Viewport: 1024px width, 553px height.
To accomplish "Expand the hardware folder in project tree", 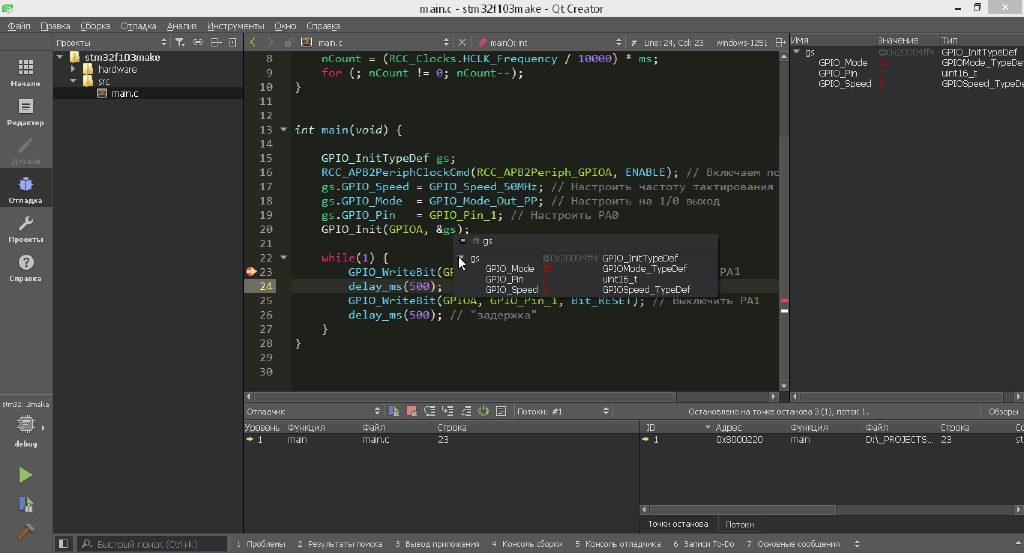I will click(x=74, y=70).
